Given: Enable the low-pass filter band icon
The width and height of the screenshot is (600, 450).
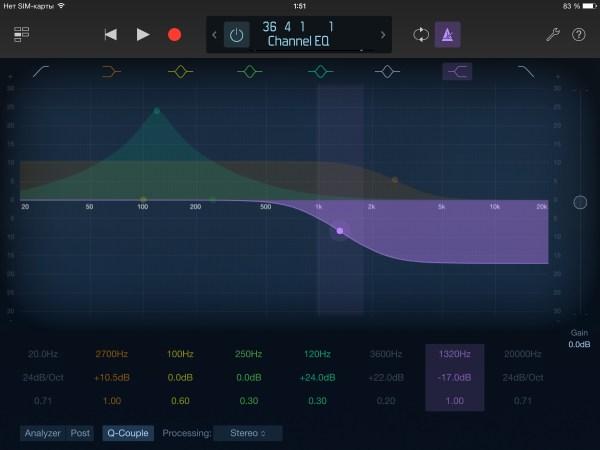Looking at the screenshot, I should point(526,72).
